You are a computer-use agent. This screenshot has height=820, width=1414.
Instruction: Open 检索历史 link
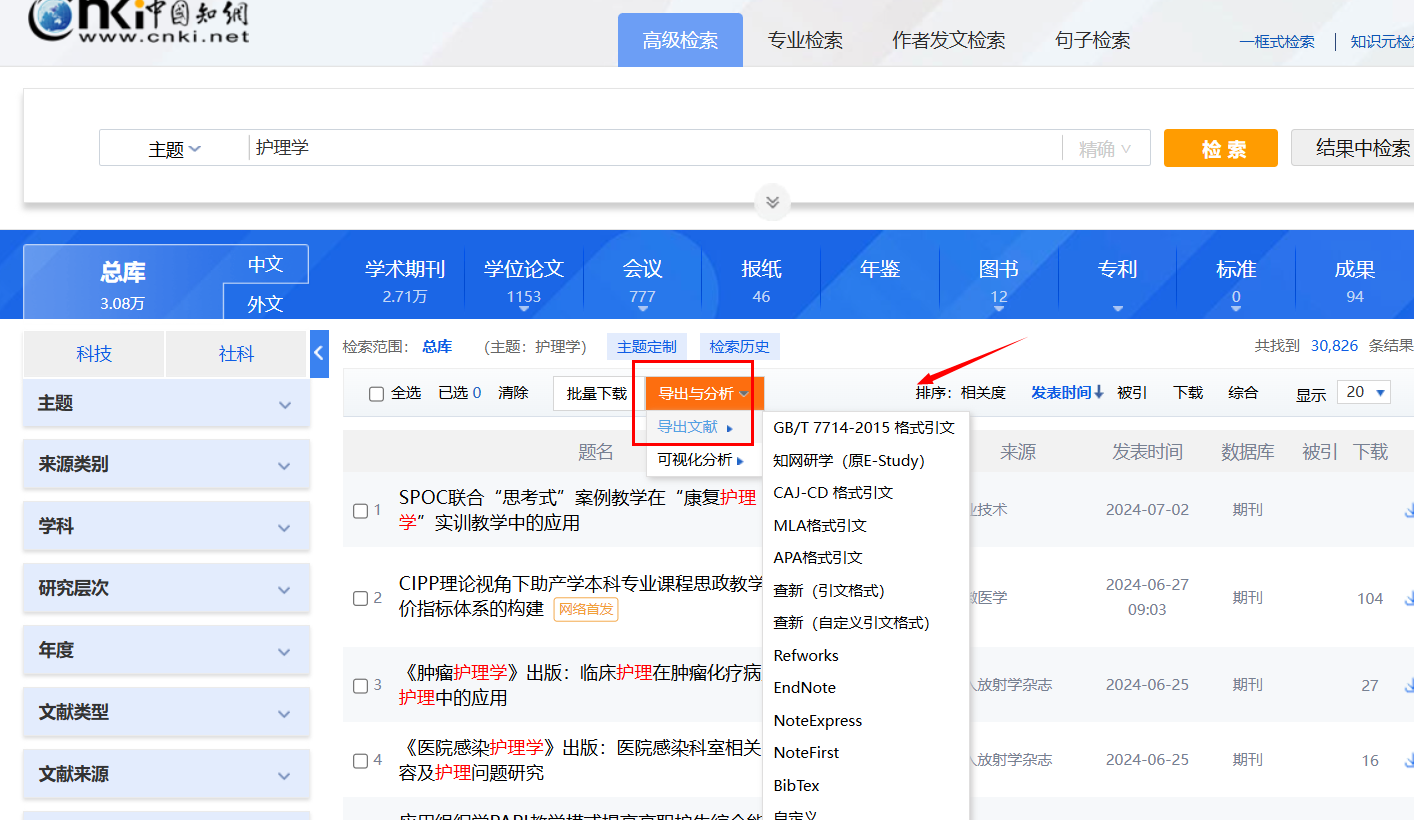(739, 347)
